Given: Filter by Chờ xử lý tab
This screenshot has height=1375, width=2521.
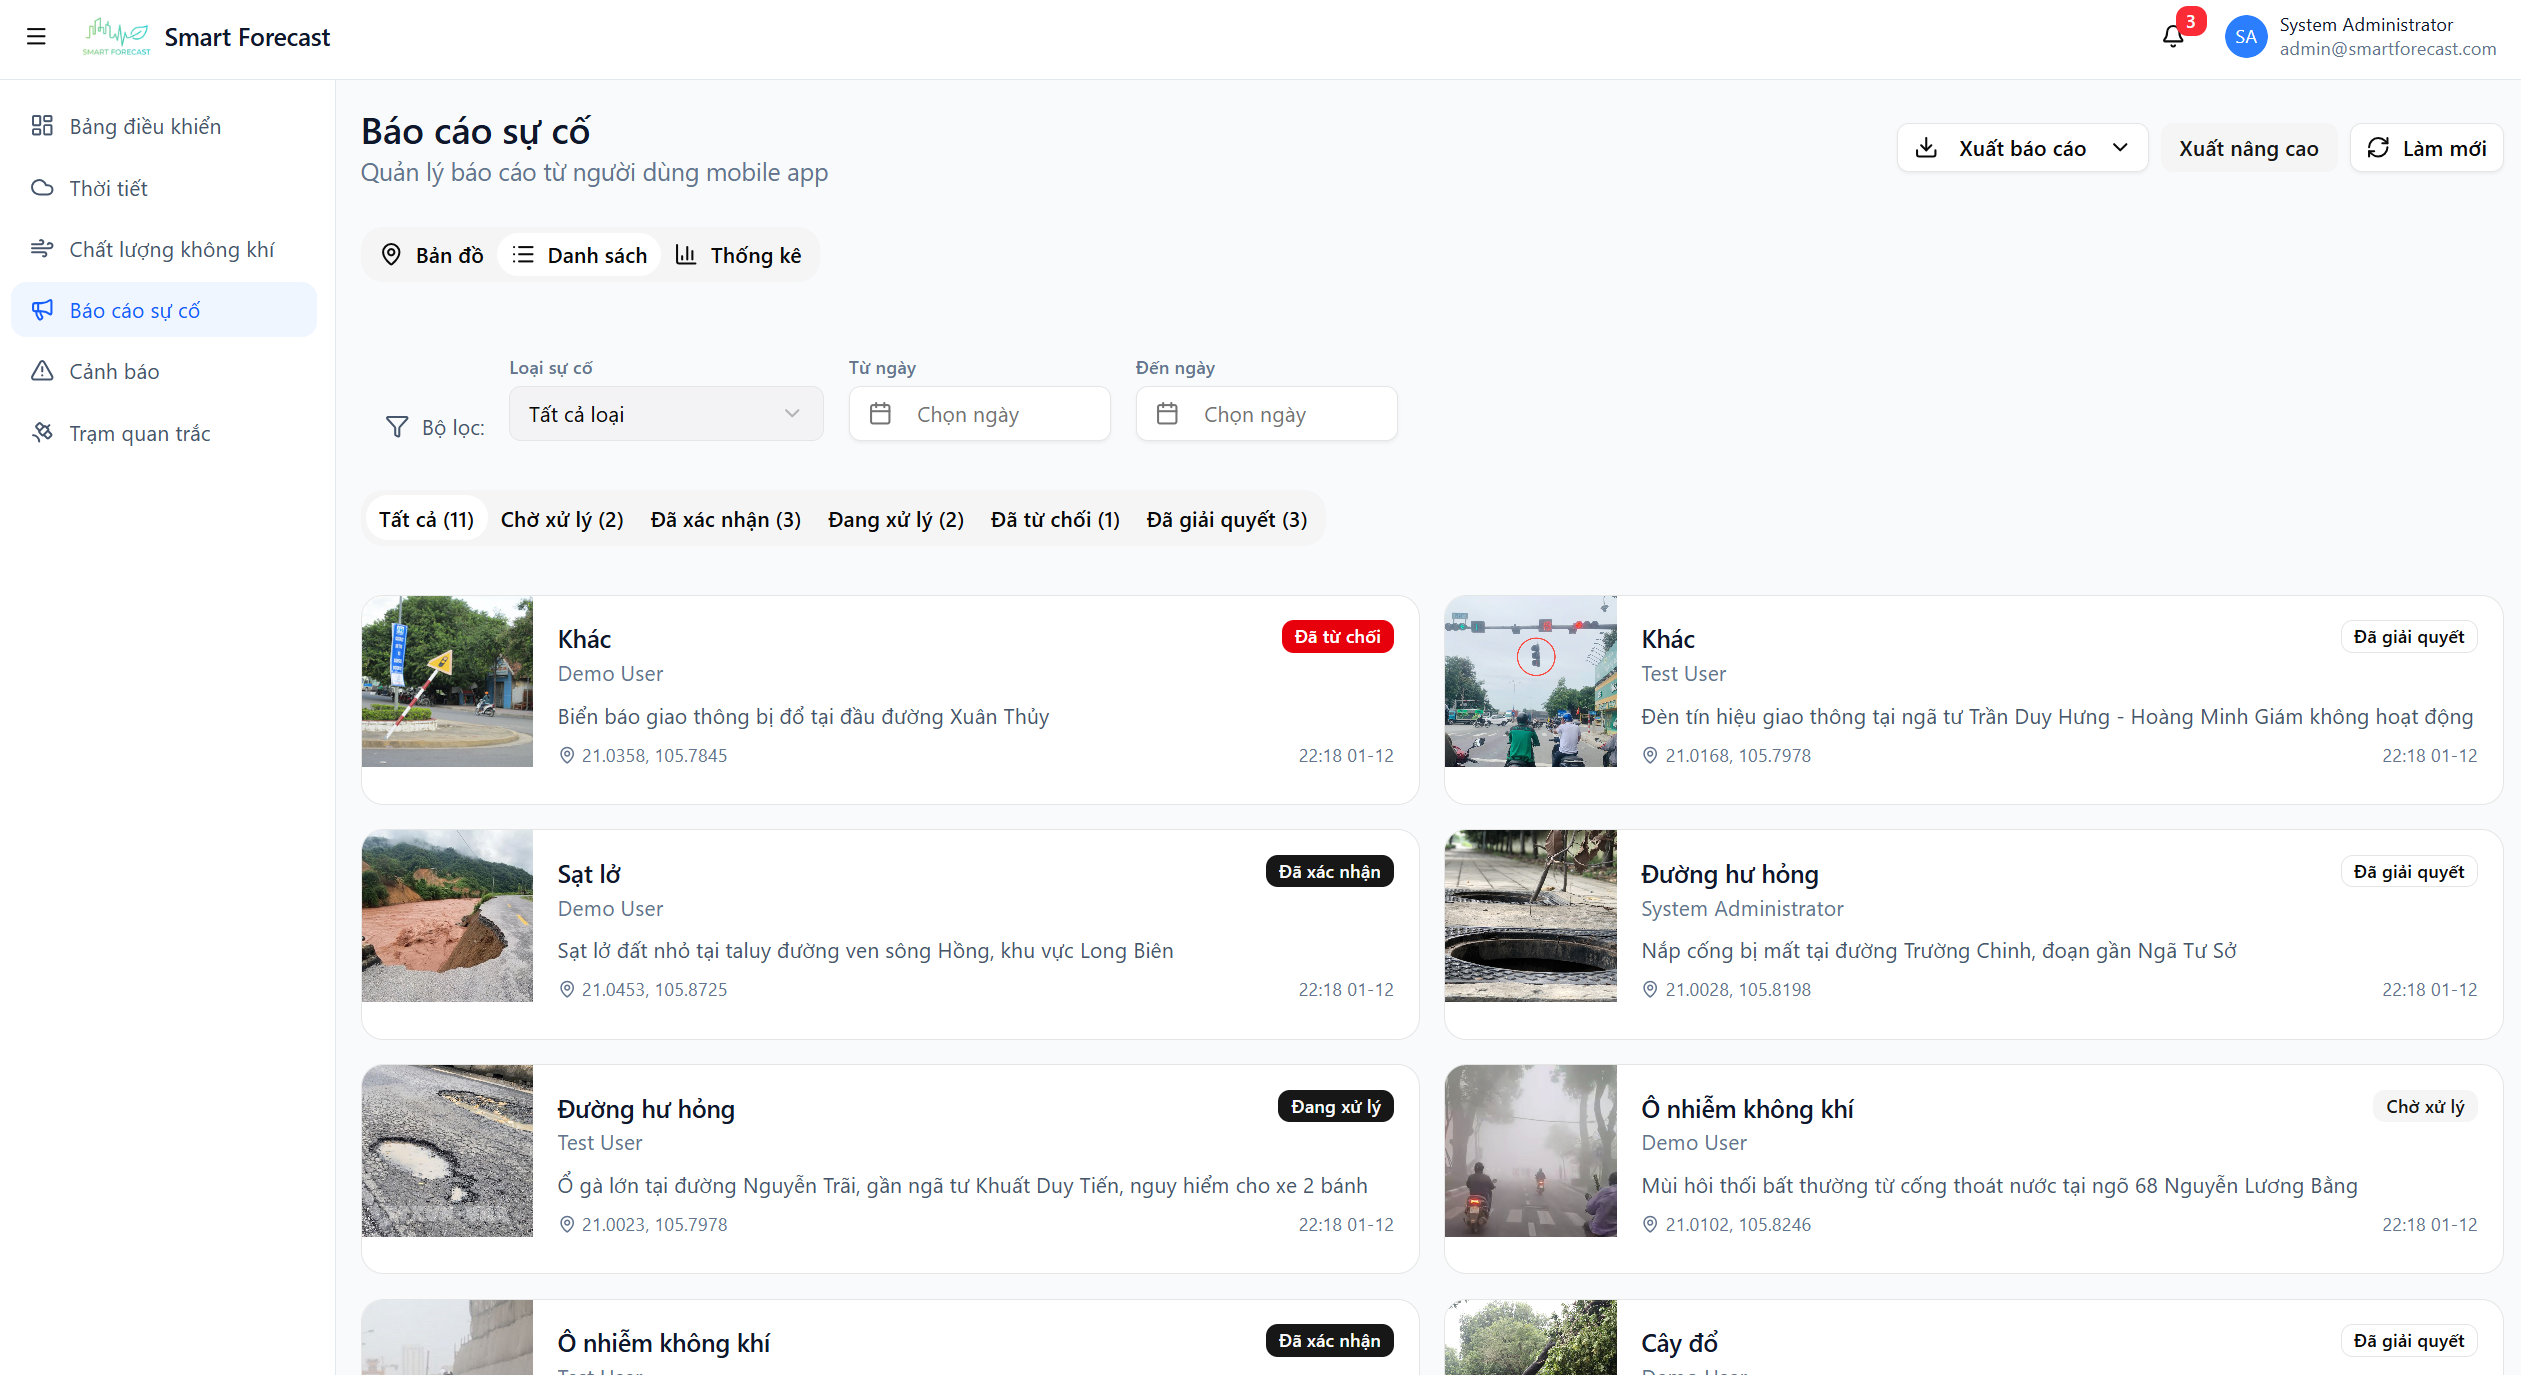Looking at the screenshot, I should (561, 519).
